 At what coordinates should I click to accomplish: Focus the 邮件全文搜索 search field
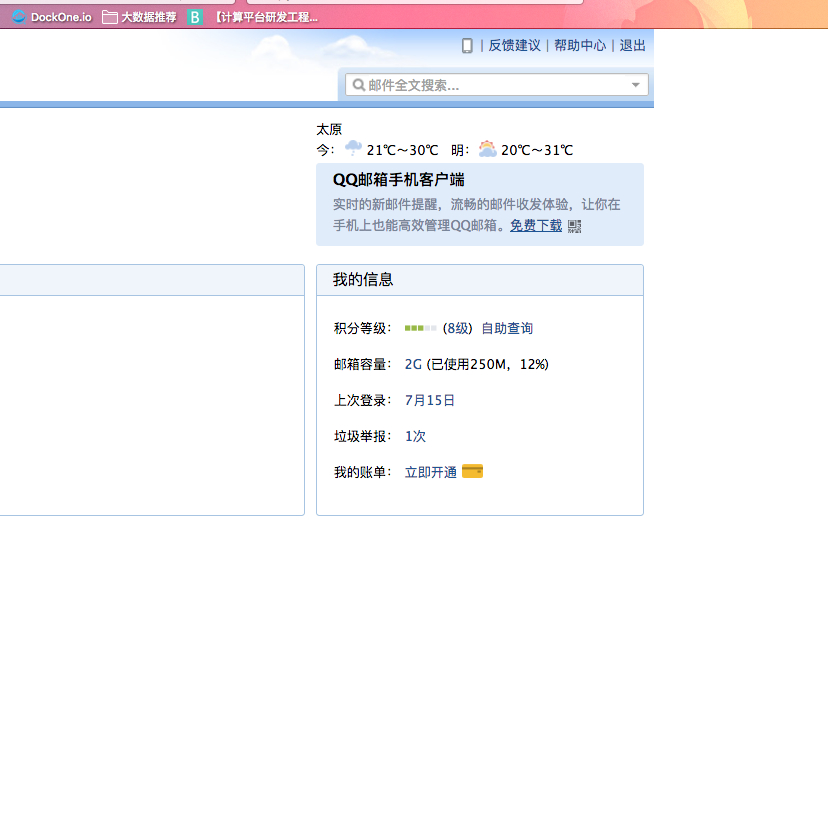click(x=496, y=85)
